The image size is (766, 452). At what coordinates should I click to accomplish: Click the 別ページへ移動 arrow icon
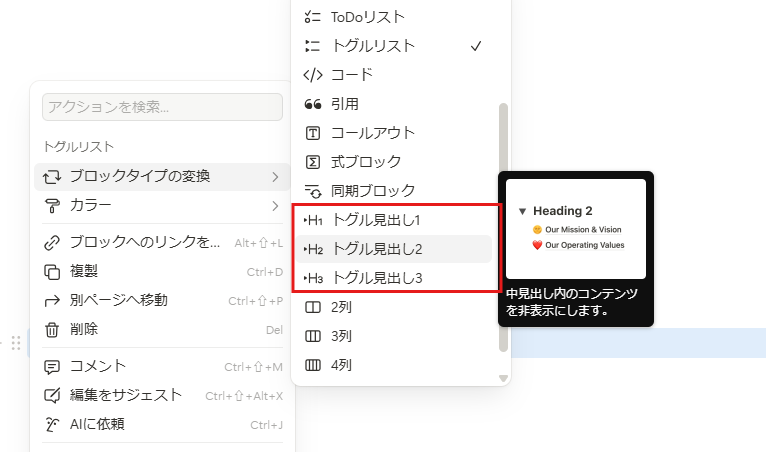pos(52,301)
